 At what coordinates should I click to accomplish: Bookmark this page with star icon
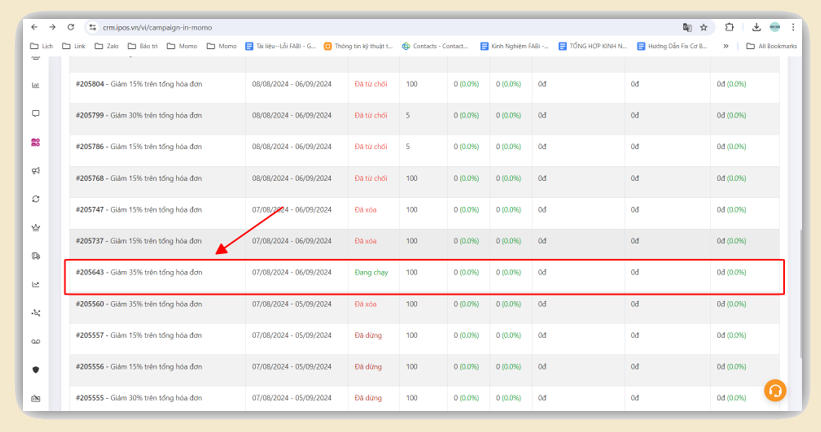pyautogui.click(x=703, y=27)
